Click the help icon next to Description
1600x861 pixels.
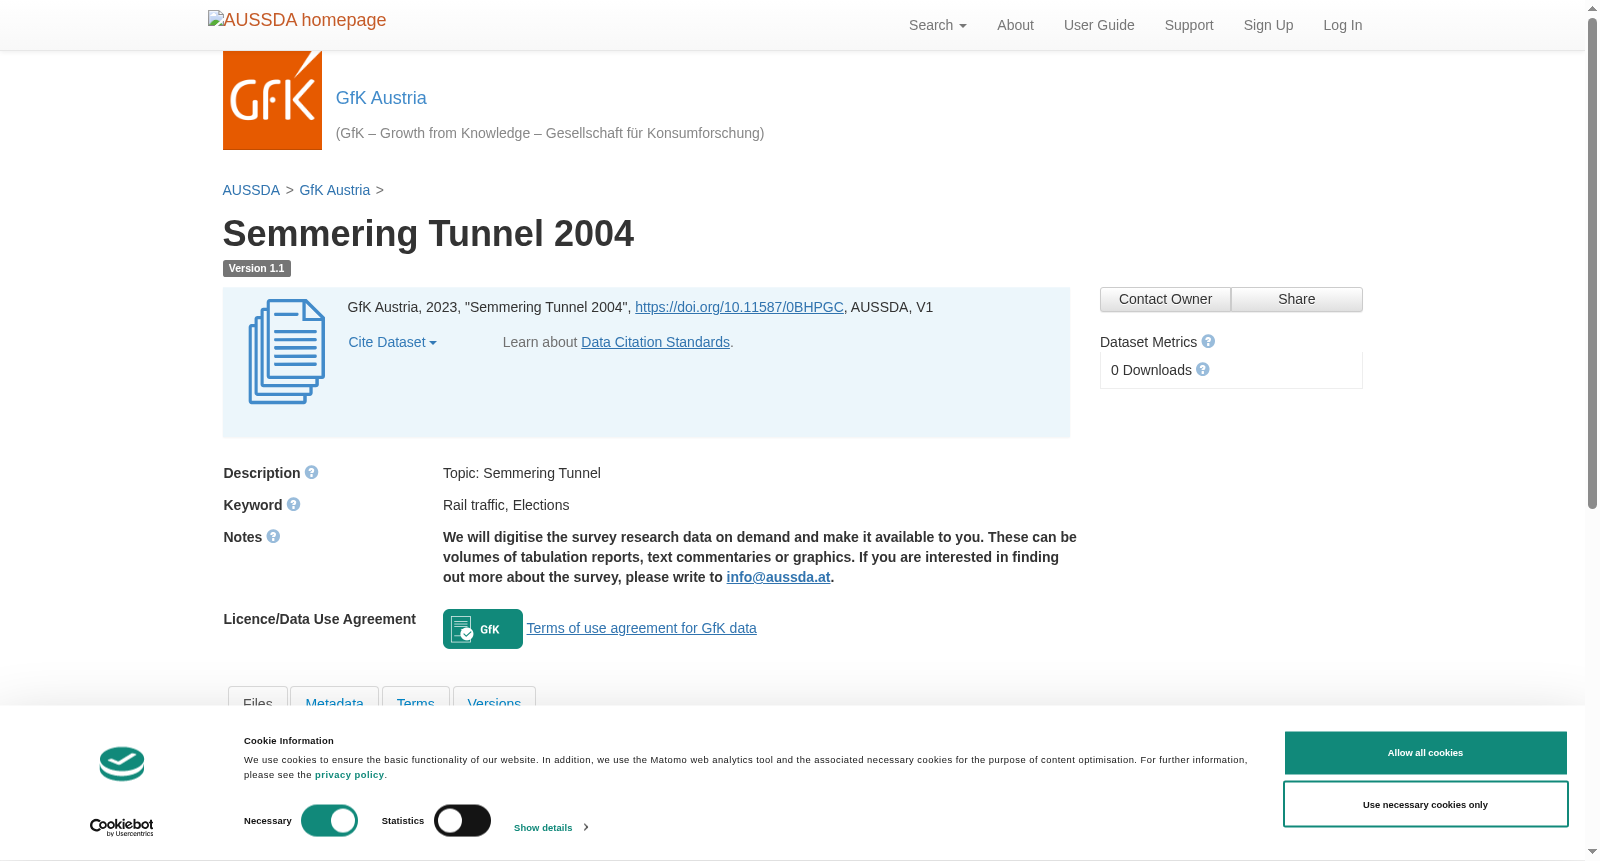(x=311, y=472)
